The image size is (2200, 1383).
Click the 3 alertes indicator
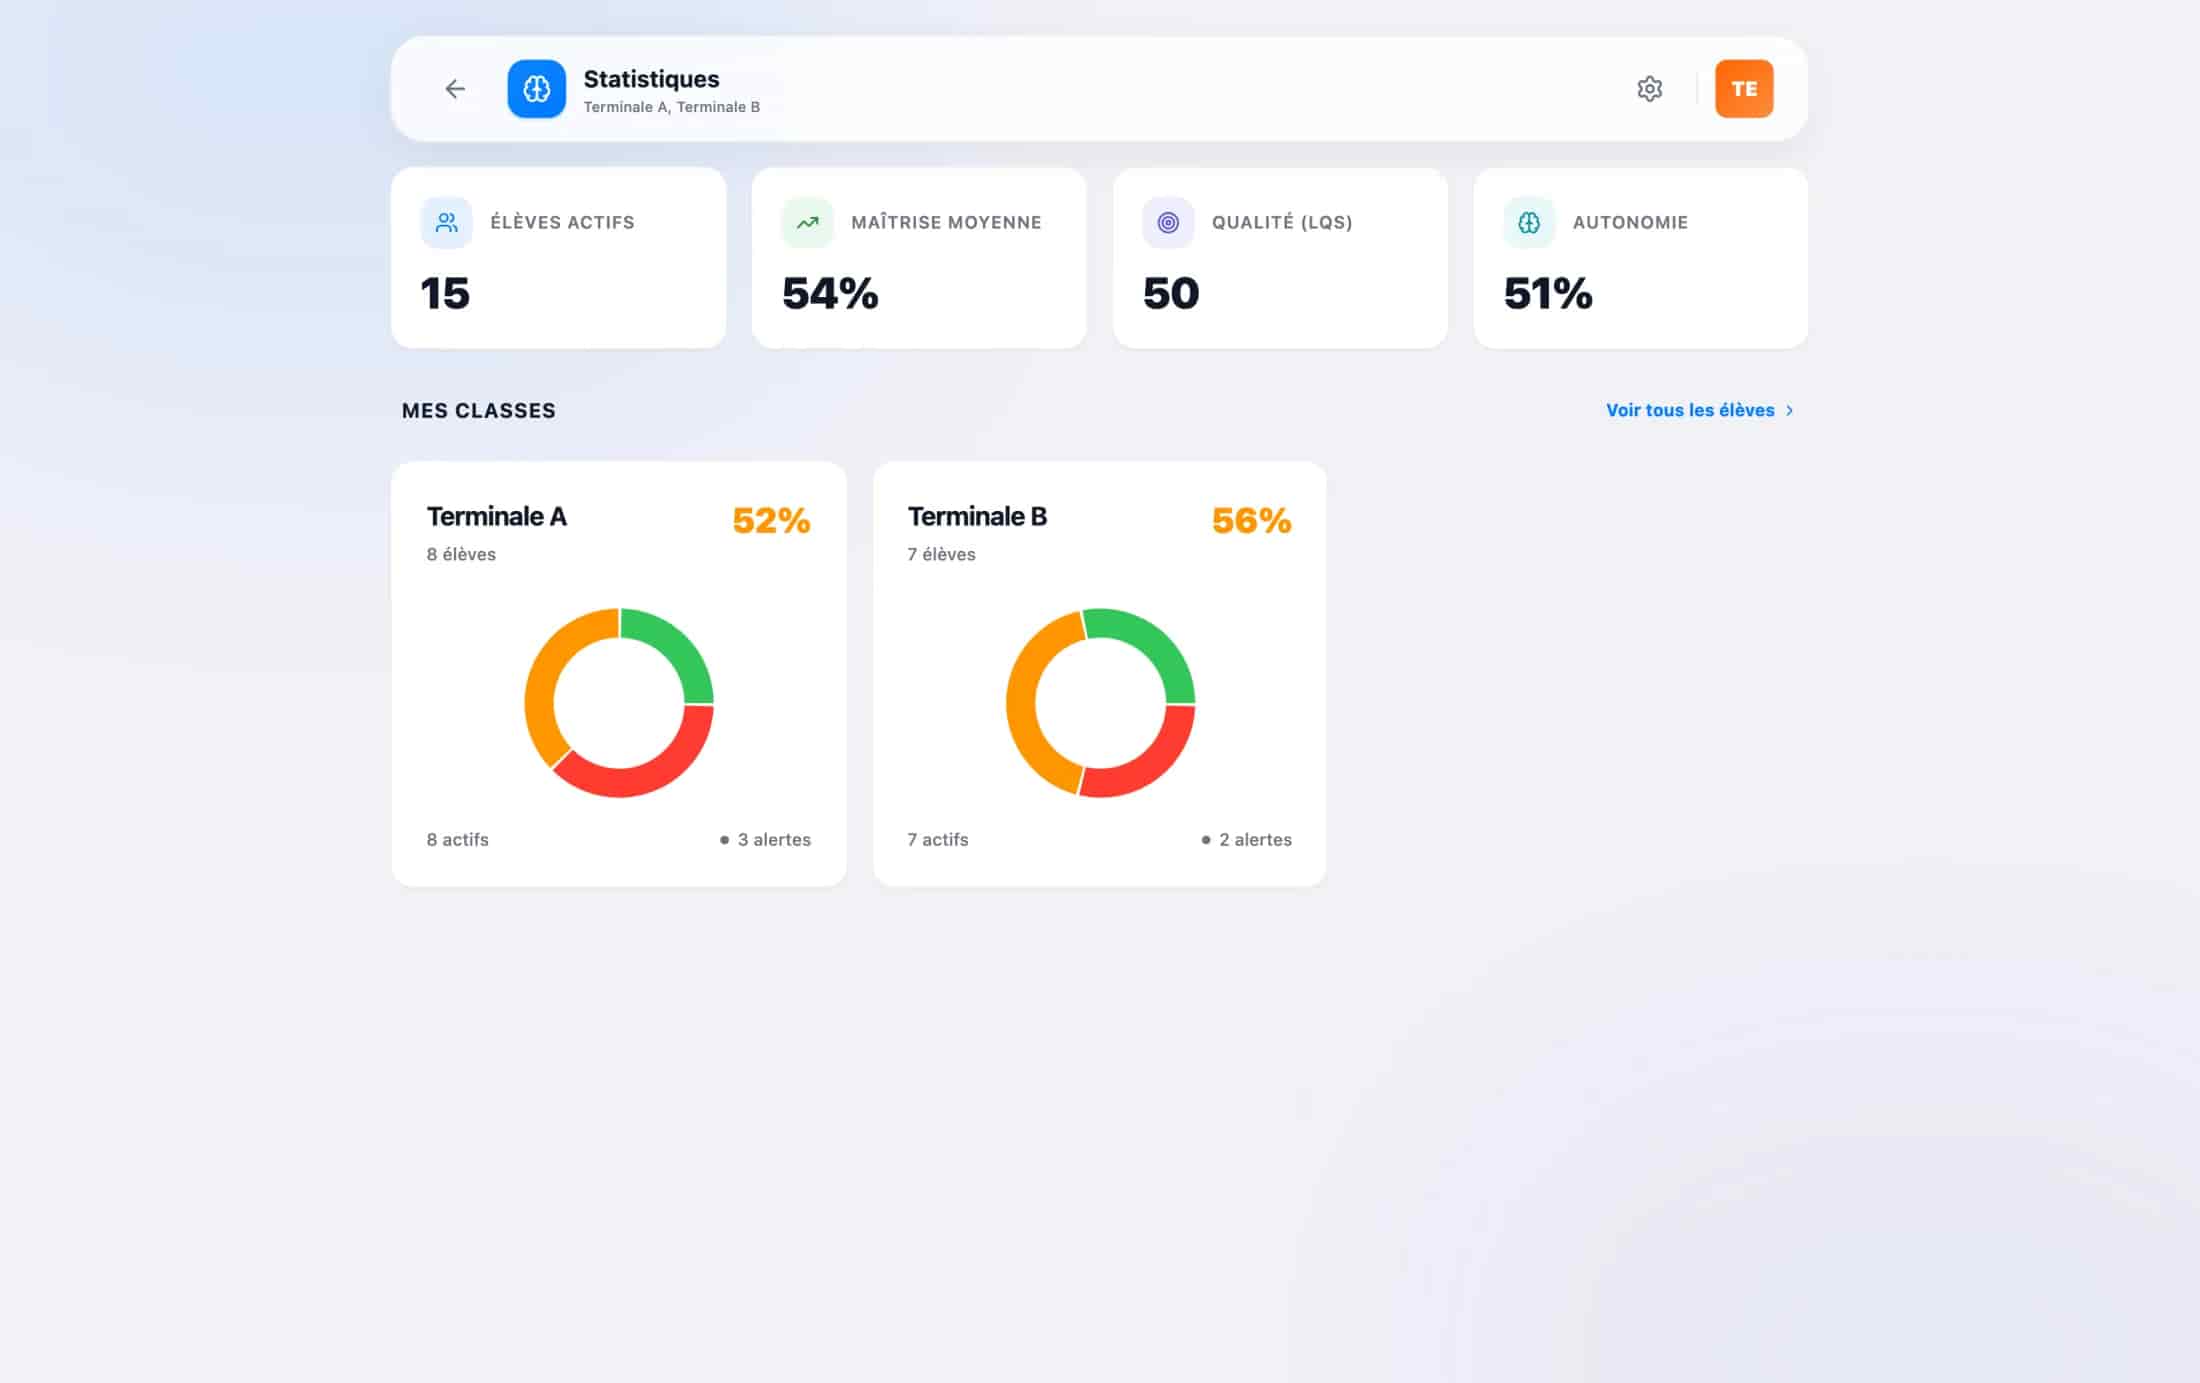coord(765,840)
